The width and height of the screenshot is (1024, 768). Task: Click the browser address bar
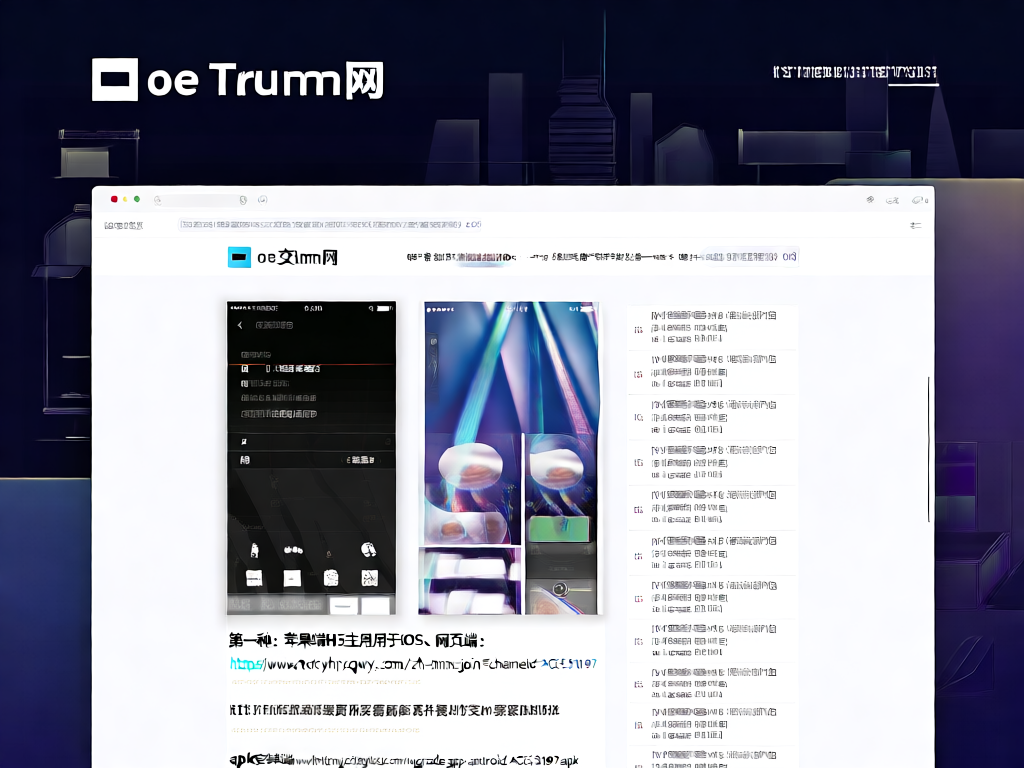(200, 200)
